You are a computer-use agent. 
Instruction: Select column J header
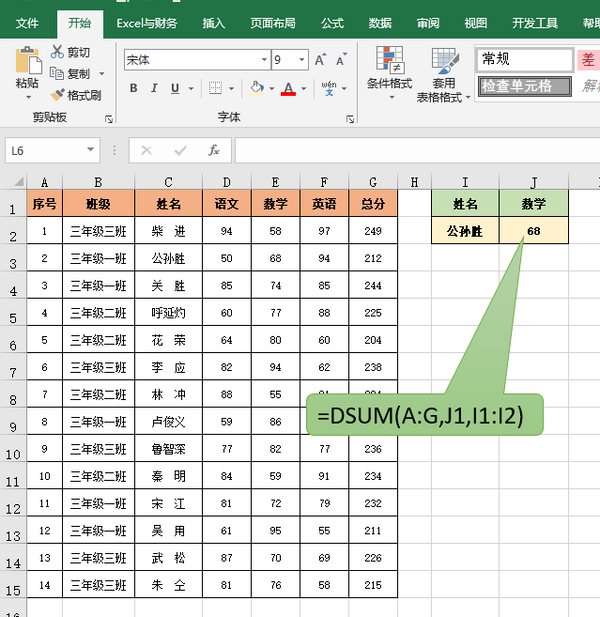[534, 182]
